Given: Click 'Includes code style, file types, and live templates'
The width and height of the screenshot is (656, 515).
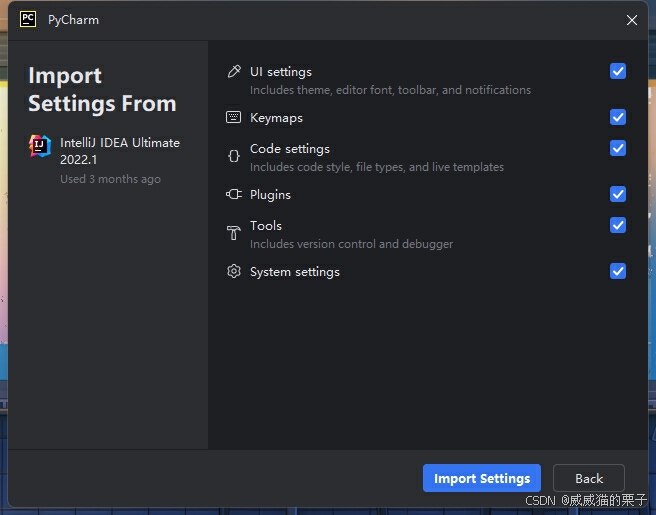Looking at the screenshot, I should (x=377, y=167).
